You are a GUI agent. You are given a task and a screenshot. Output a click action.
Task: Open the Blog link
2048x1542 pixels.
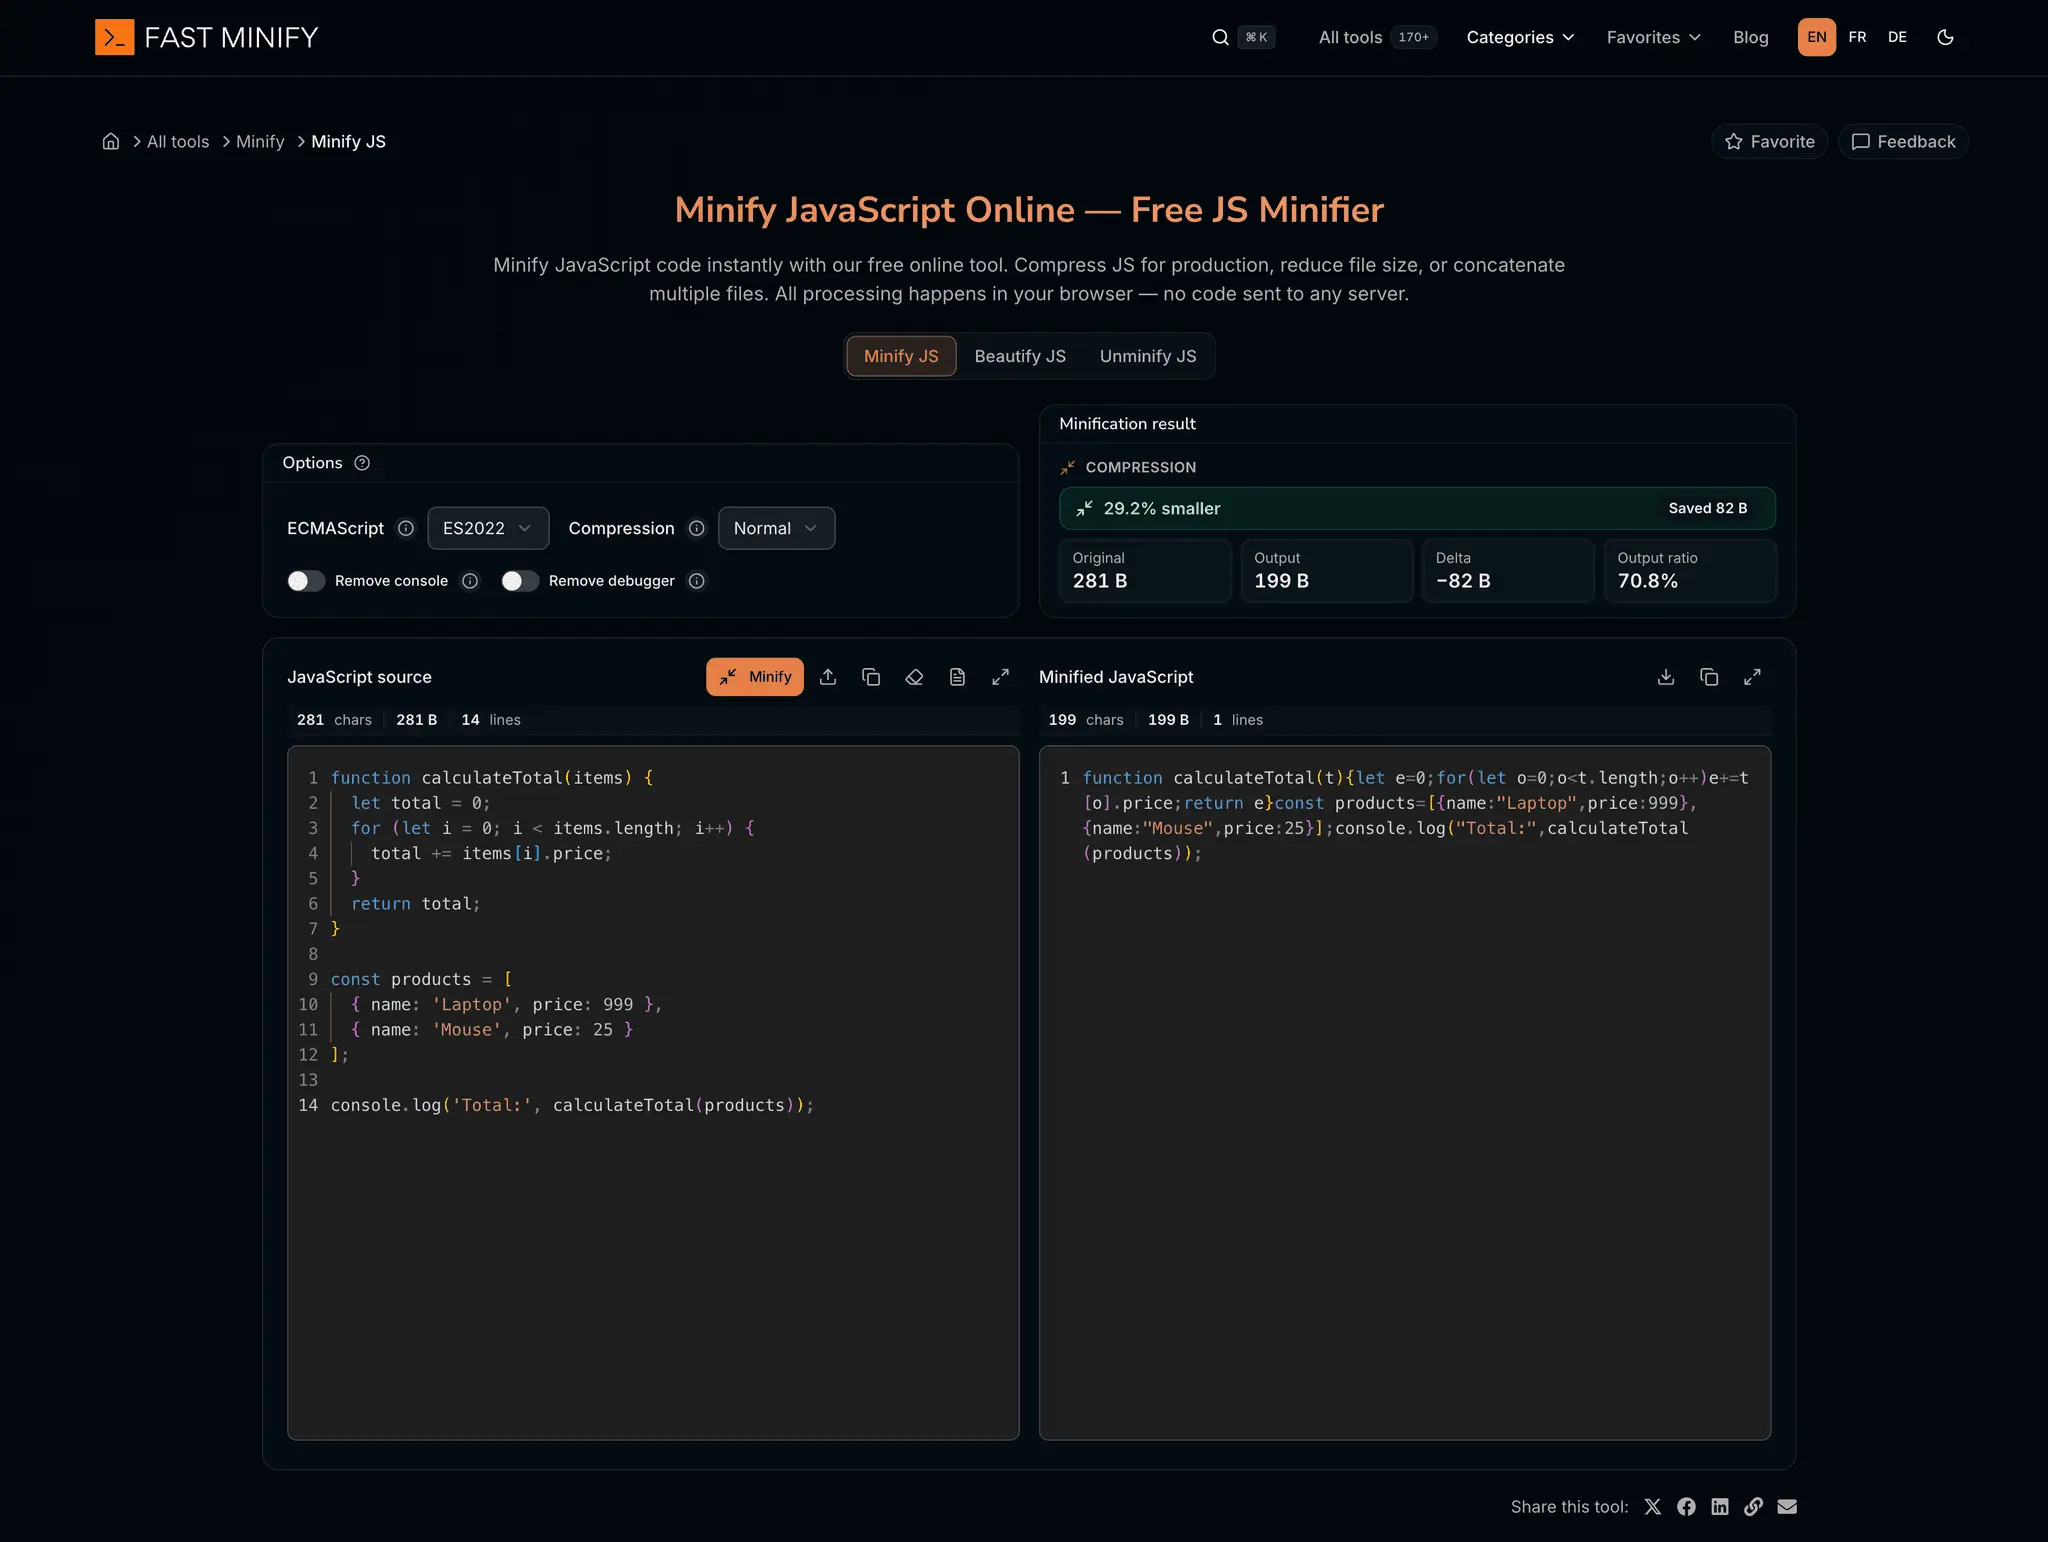point(1750,37)
